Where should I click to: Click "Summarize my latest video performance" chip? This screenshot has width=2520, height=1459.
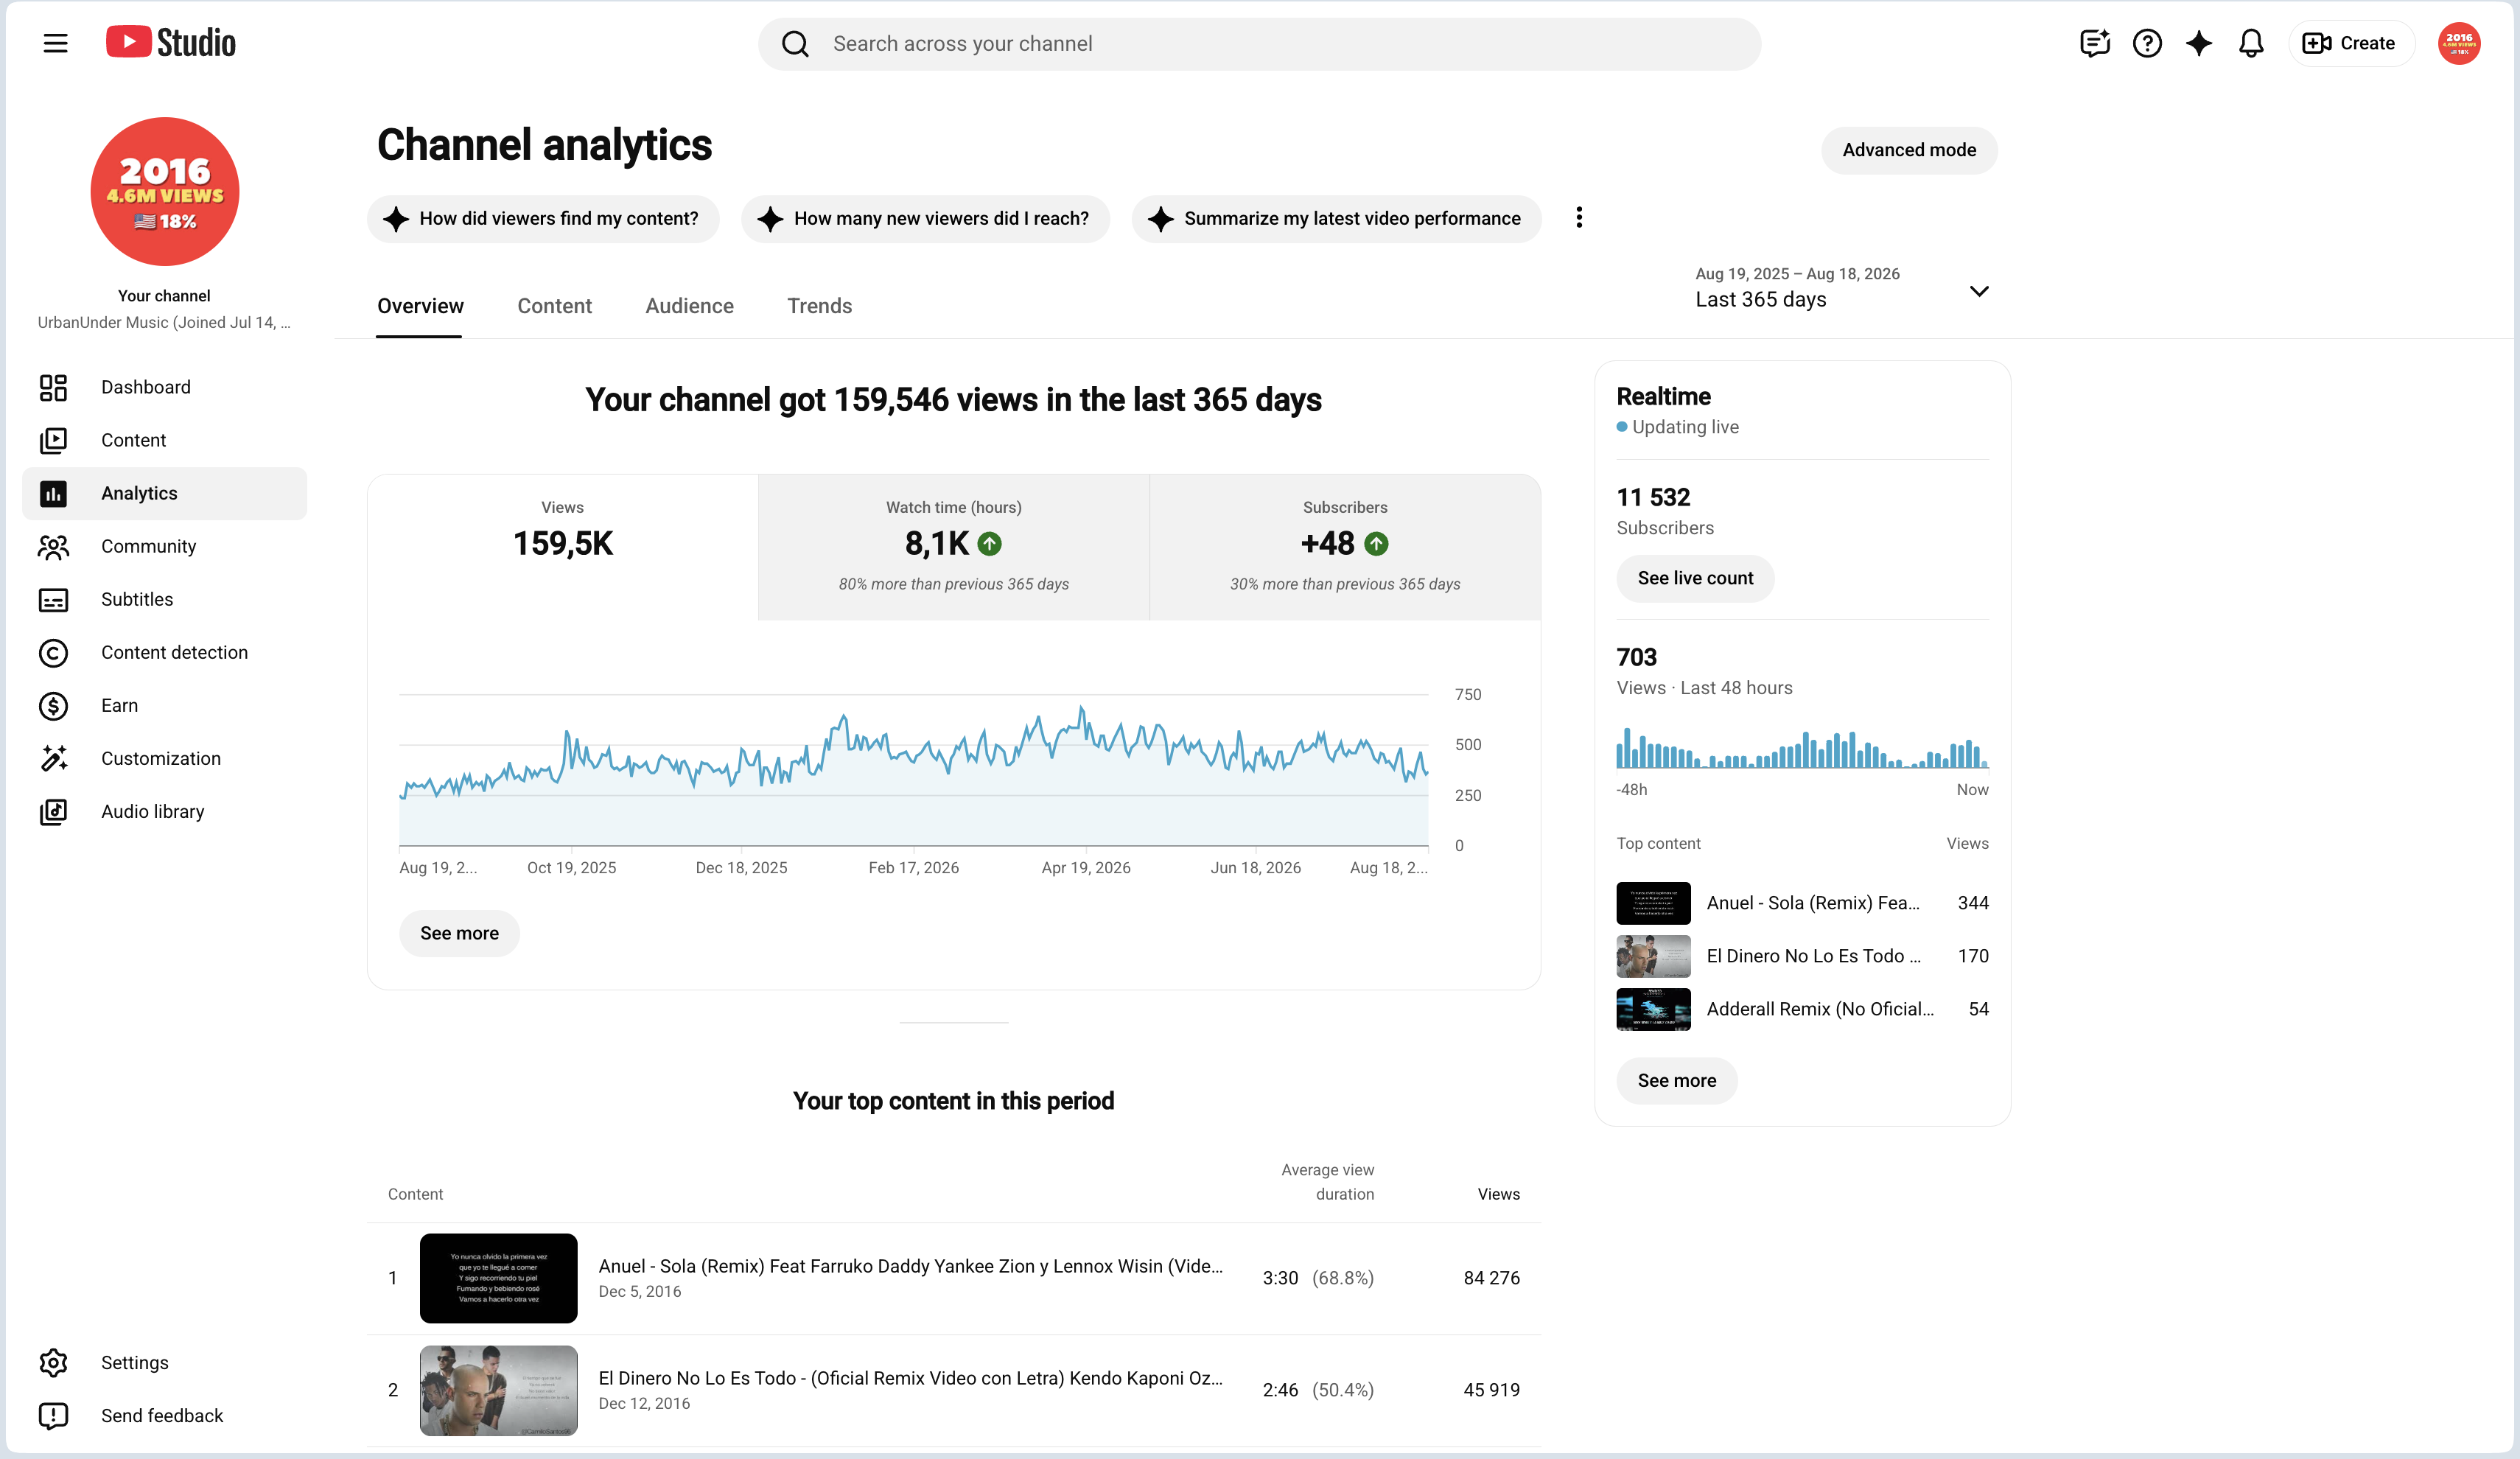pyautogui.click(x=1336, y=218)
